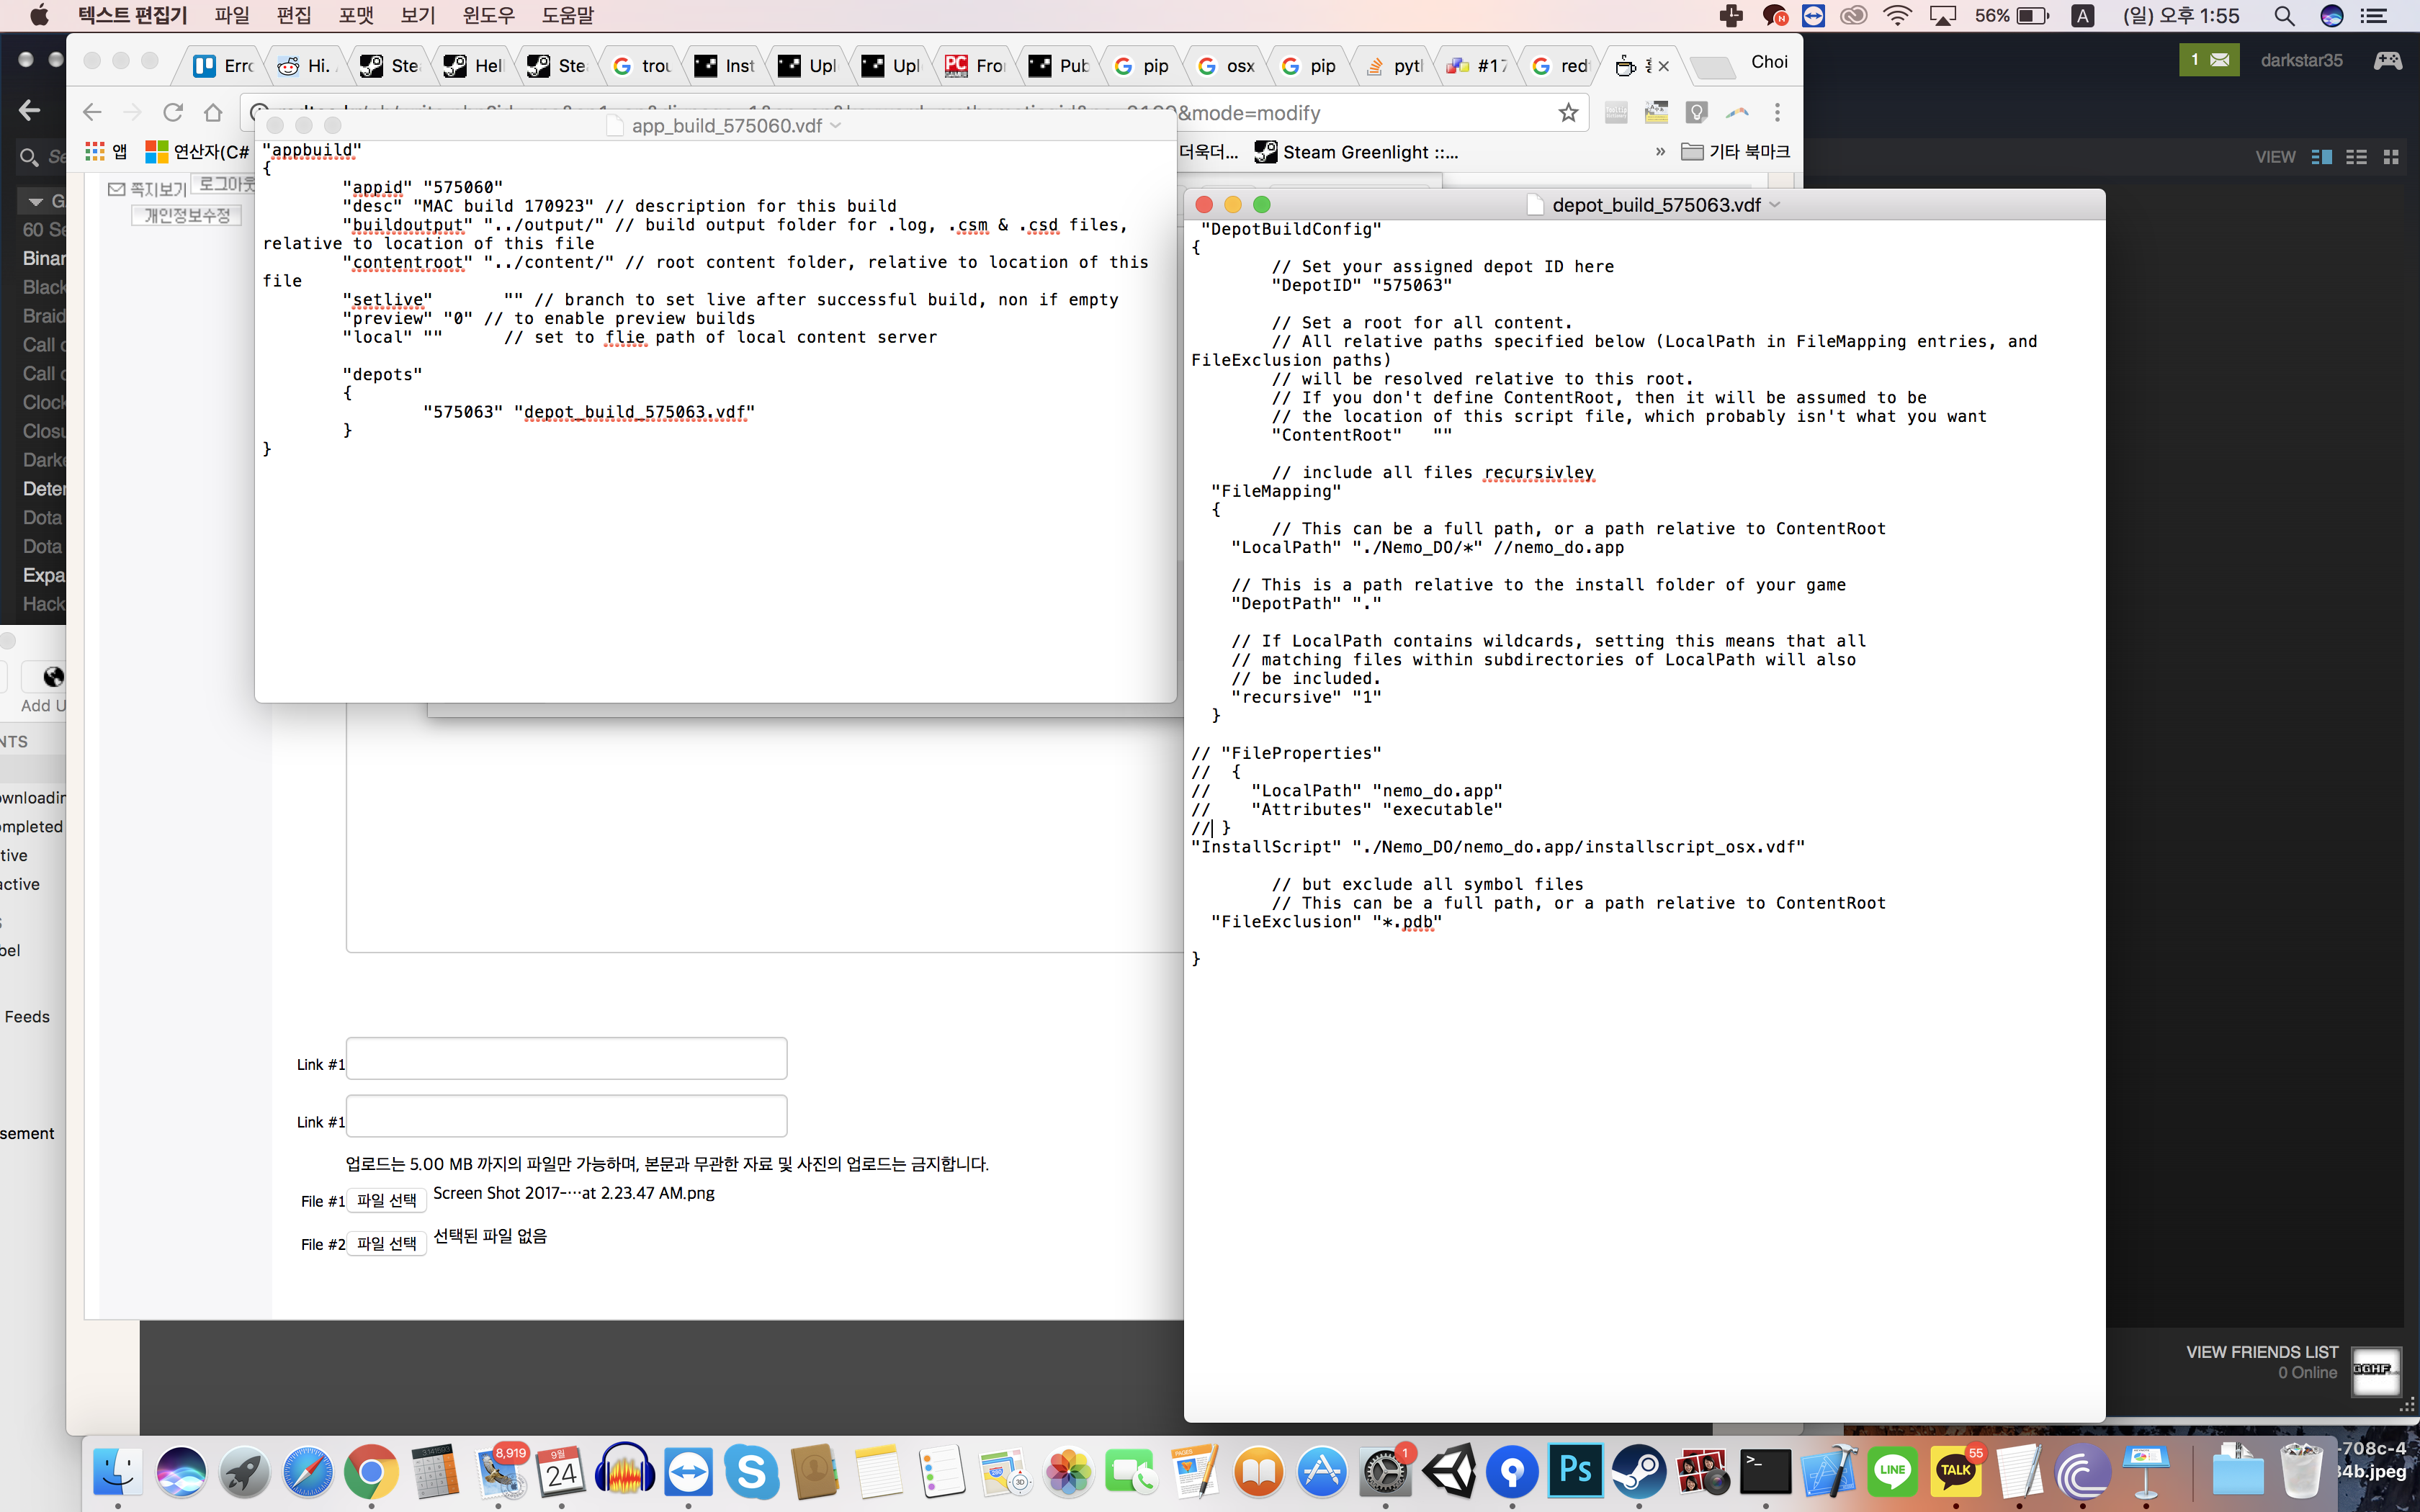Screen dimensions: 2420x1512
Task: Bookmark page with the star icon
Action: [x=1568, y=112]
